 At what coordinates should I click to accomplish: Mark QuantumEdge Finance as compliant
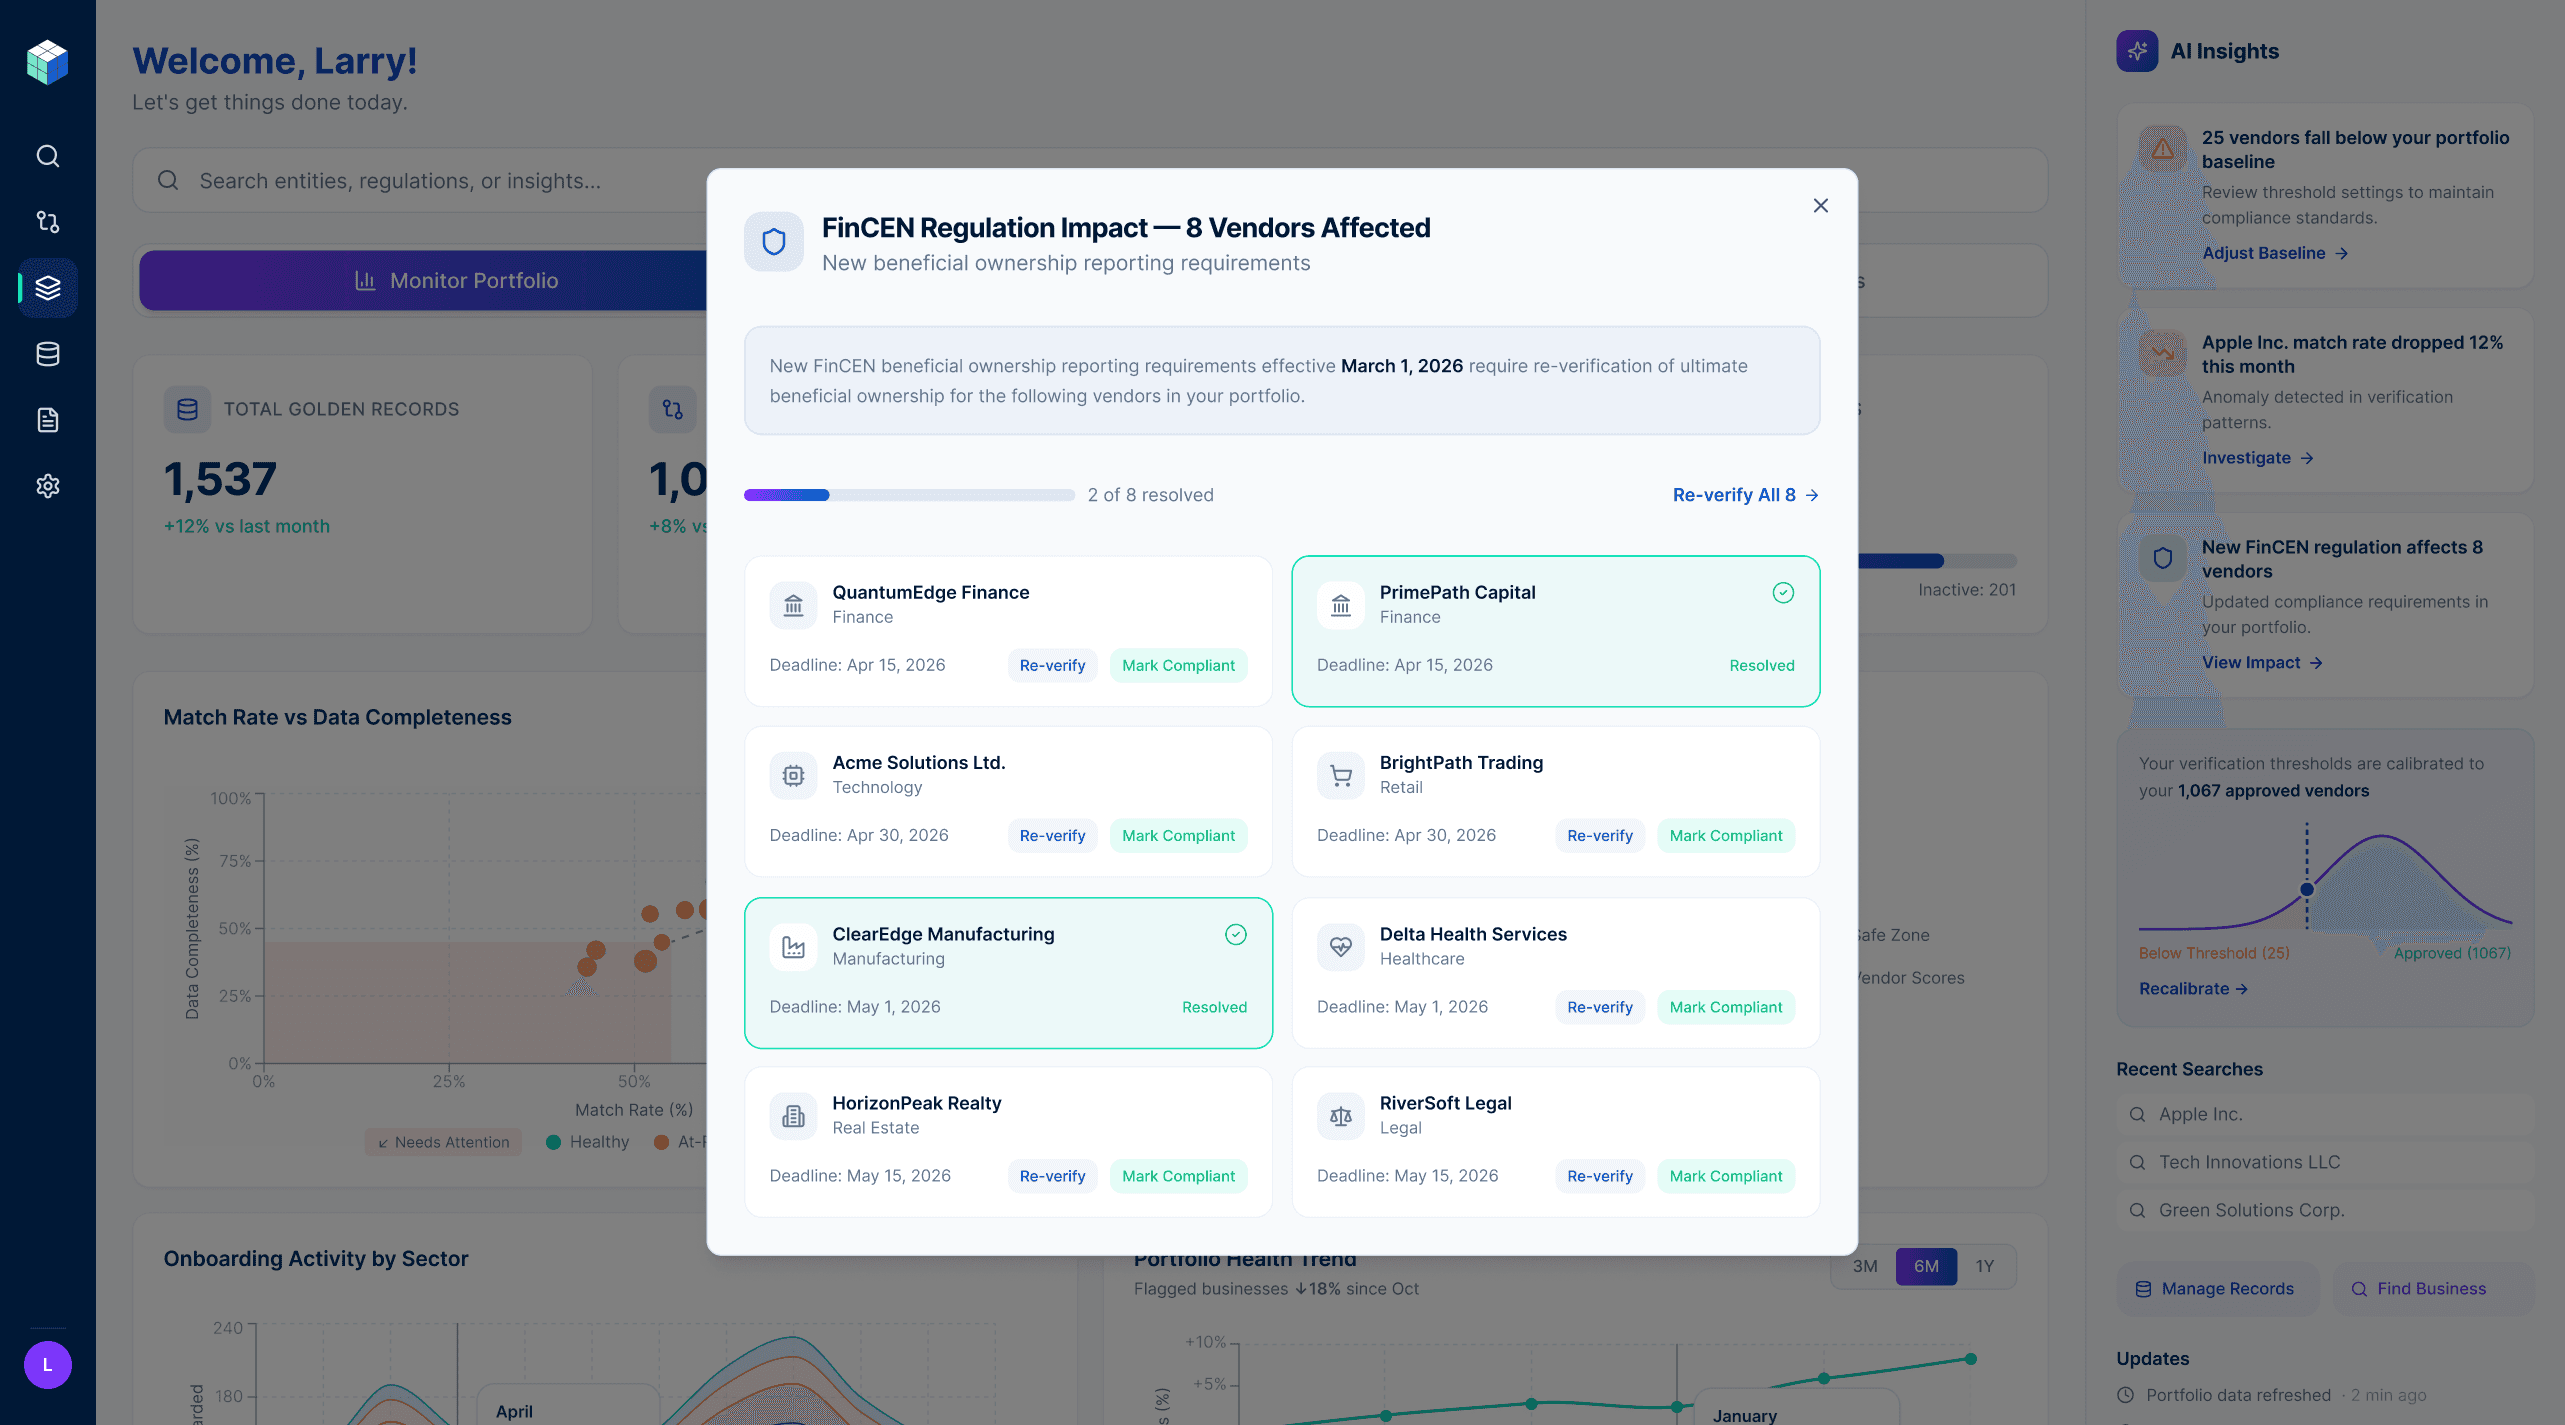[1178, 666]
